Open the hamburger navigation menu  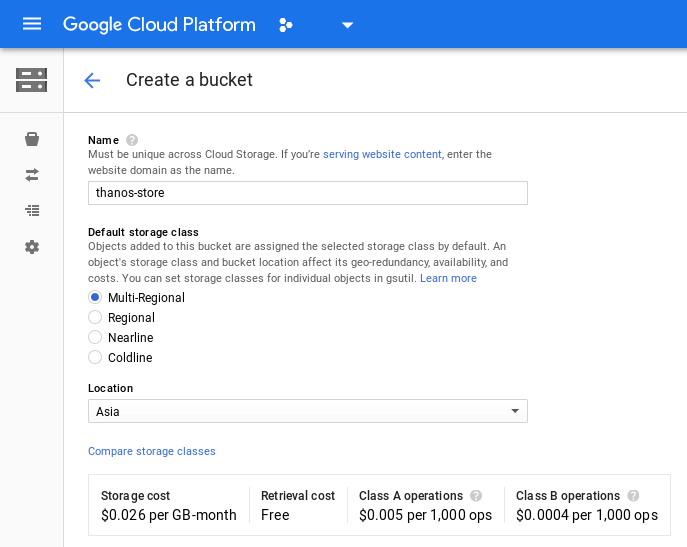pos(32,24)
